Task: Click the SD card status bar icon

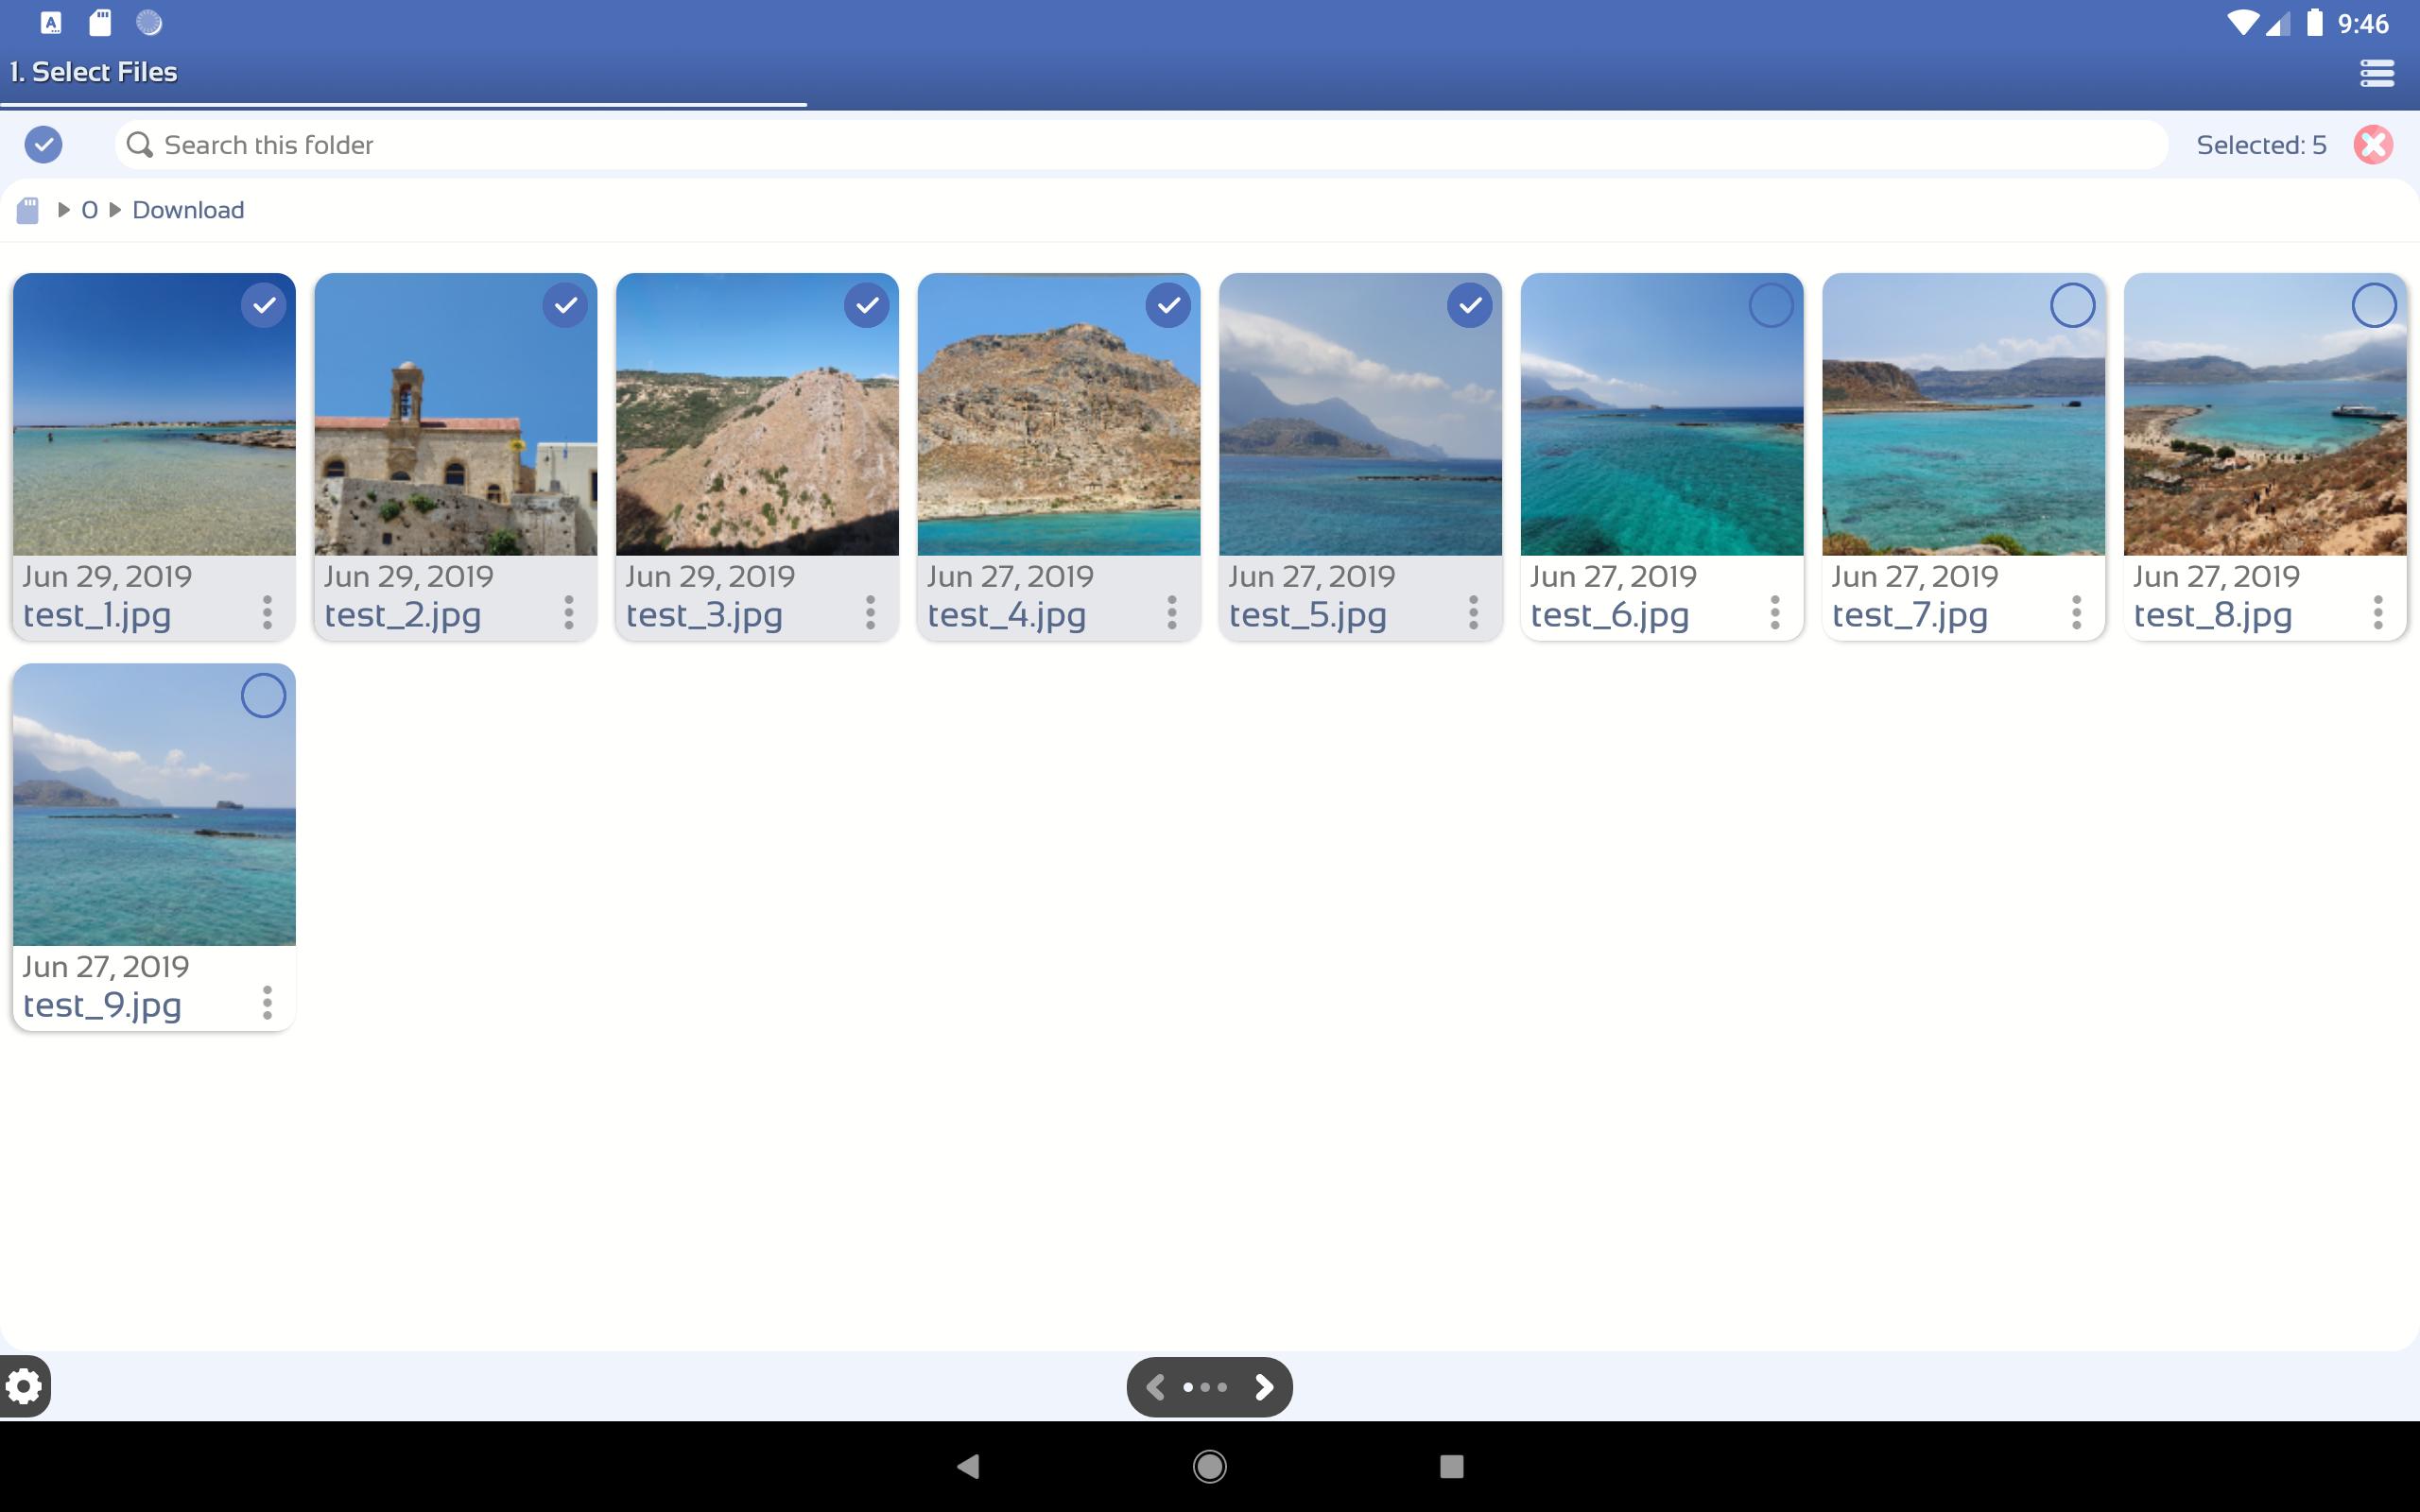Action: pyautogui.click(x=100, y=23)
